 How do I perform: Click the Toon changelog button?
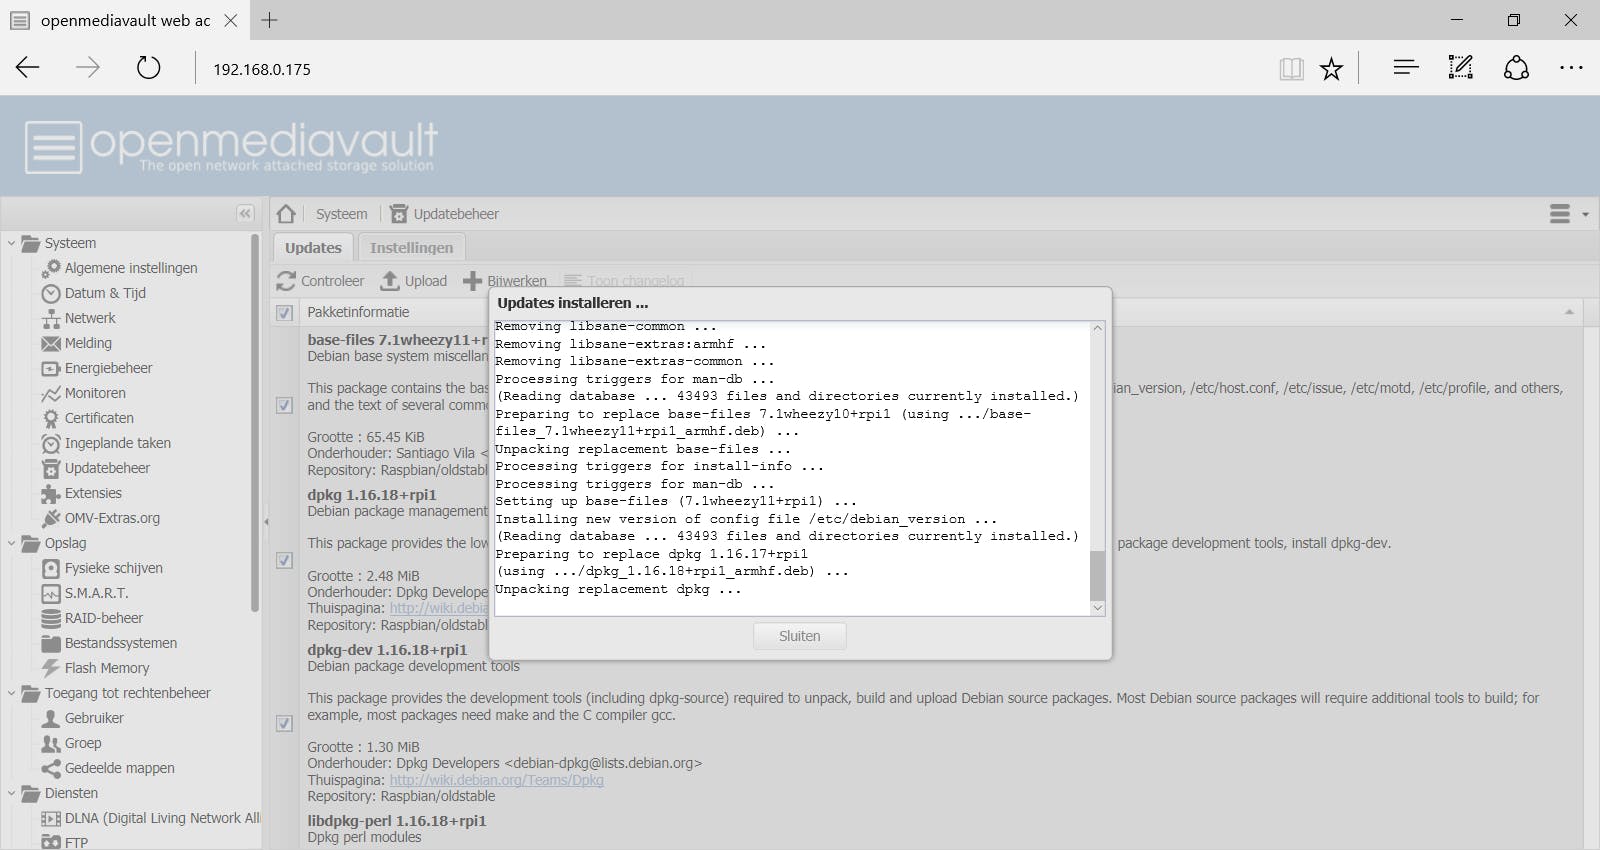[x=624, y=281]
